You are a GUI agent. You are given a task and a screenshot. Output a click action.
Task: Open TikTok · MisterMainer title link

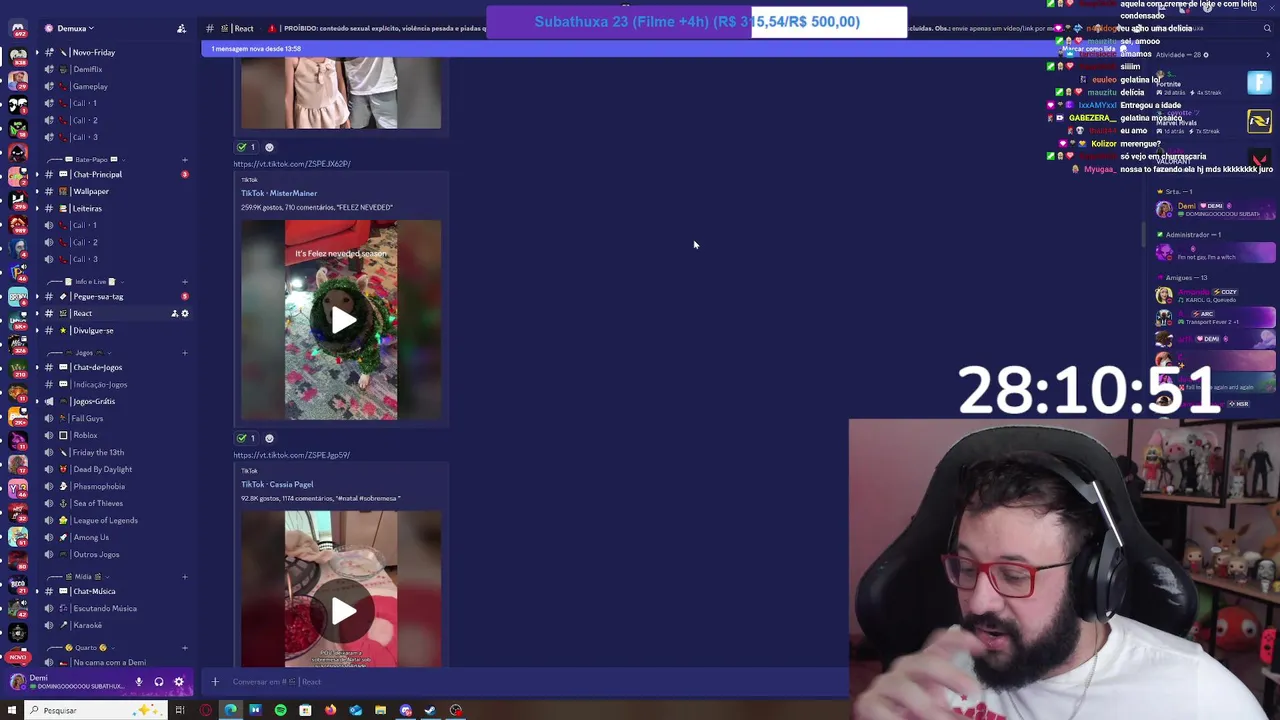(x=279, y=193)
